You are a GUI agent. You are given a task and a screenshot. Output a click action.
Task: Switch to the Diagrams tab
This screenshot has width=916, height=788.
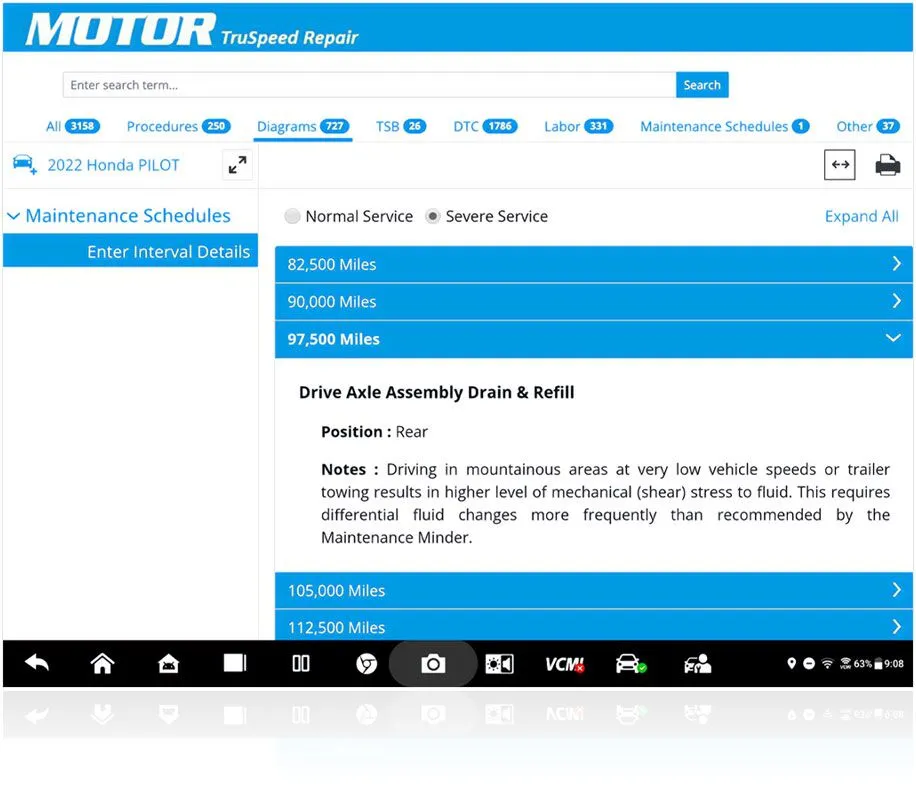tap(301, 127)
